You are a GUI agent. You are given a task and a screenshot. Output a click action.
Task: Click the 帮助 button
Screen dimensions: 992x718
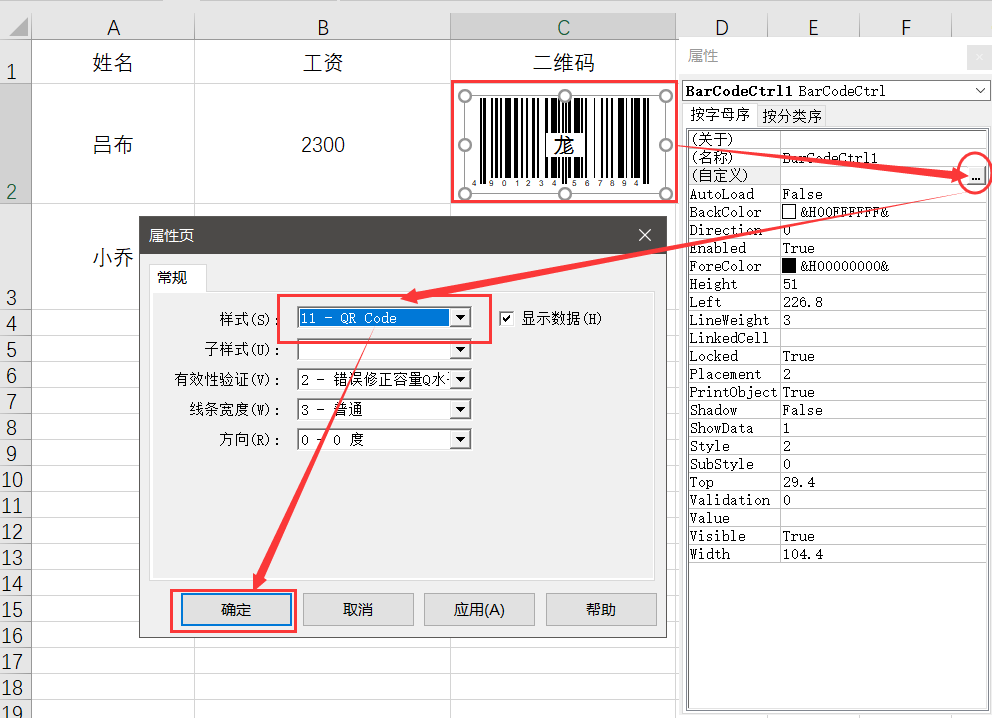click(601, 610)
